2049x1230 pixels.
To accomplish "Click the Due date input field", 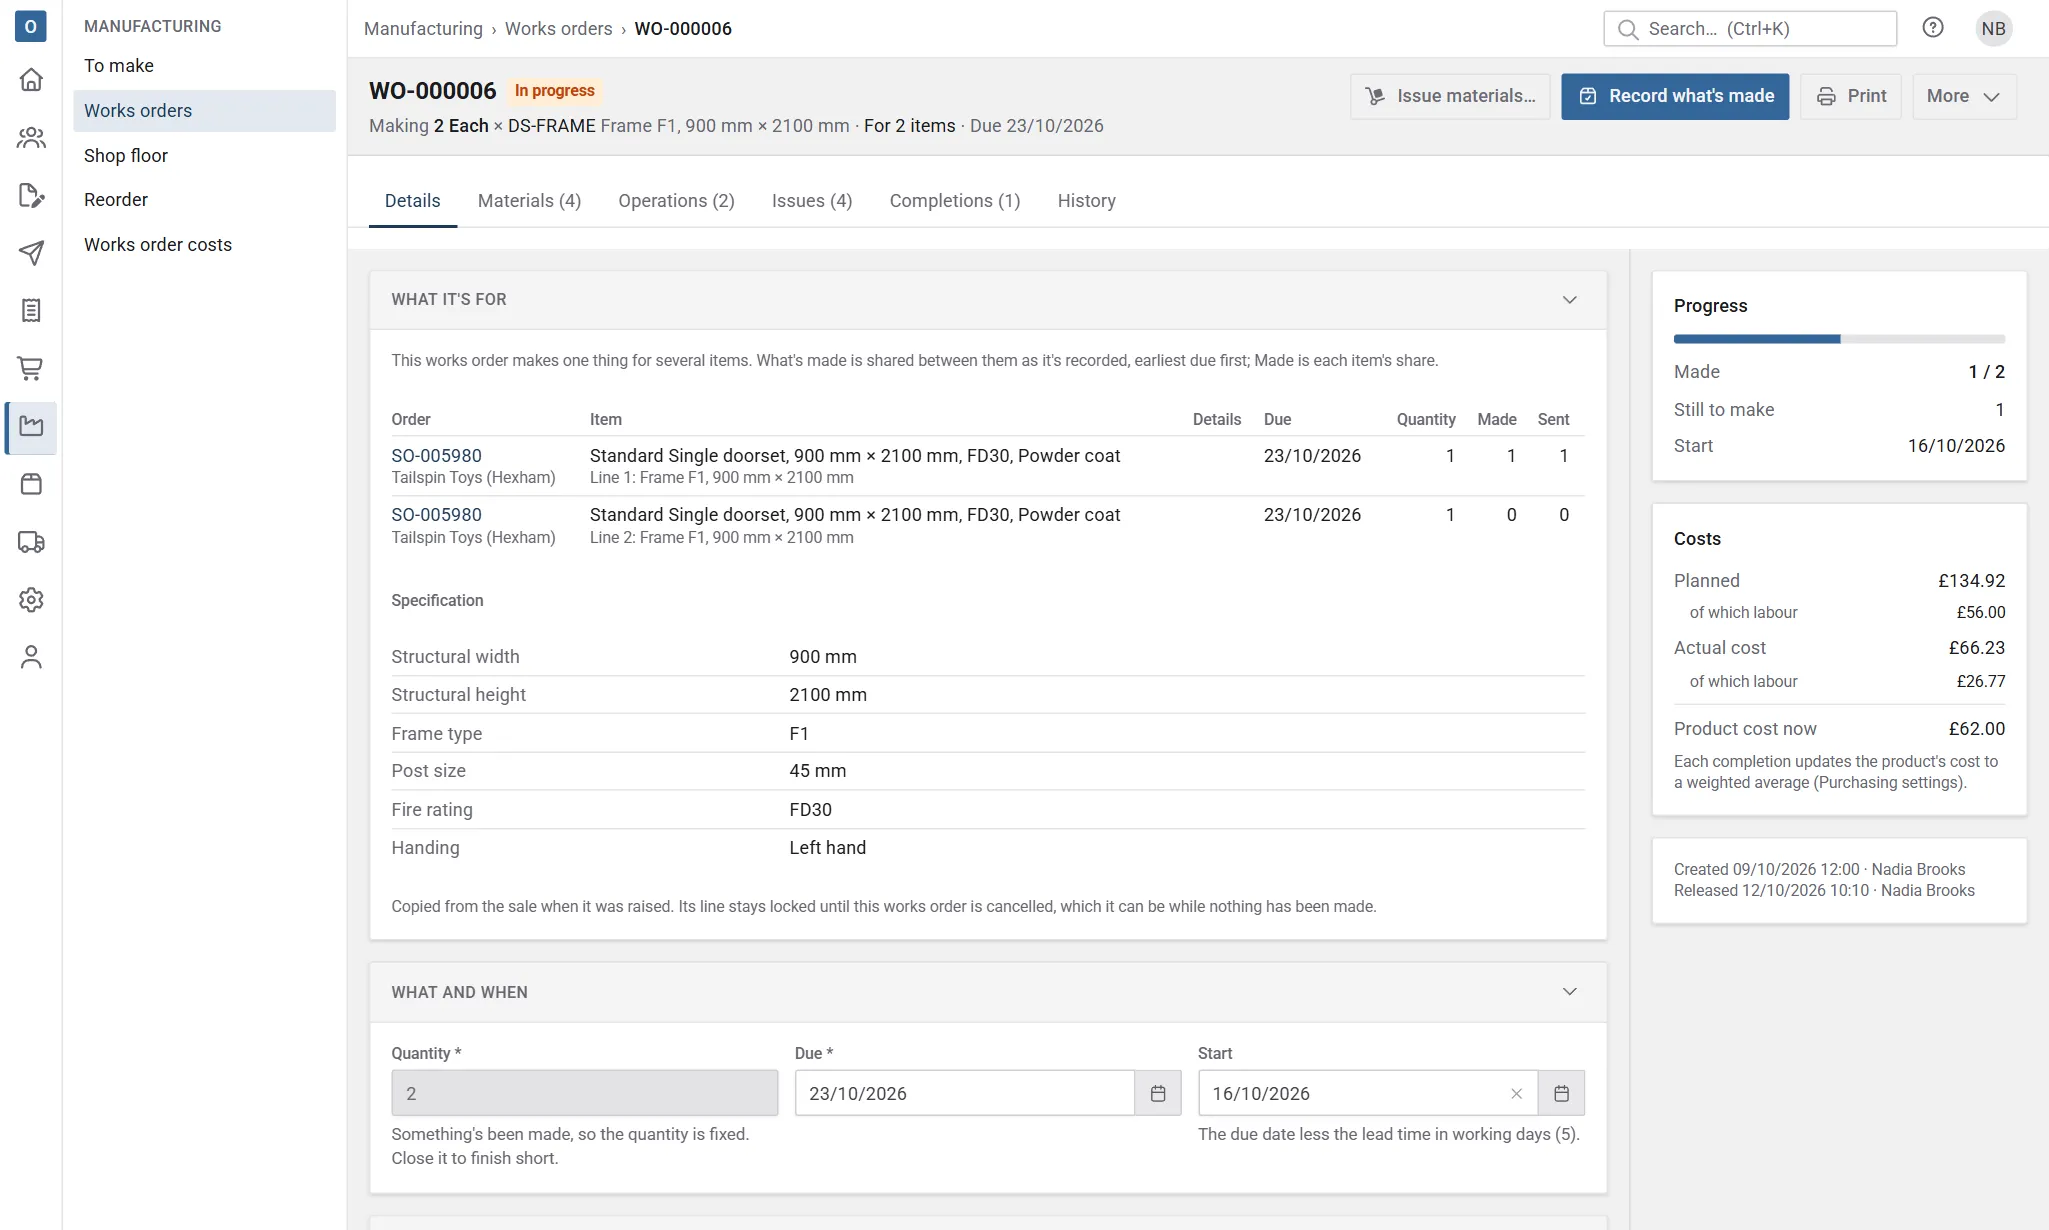I will tap(965, 1093).
